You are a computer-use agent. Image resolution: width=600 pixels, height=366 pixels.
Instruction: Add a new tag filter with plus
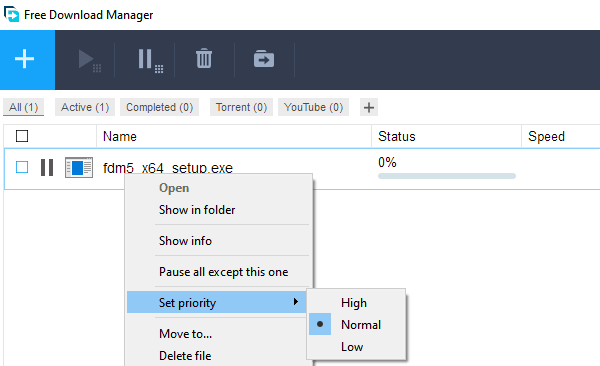[x=369, y=108]
